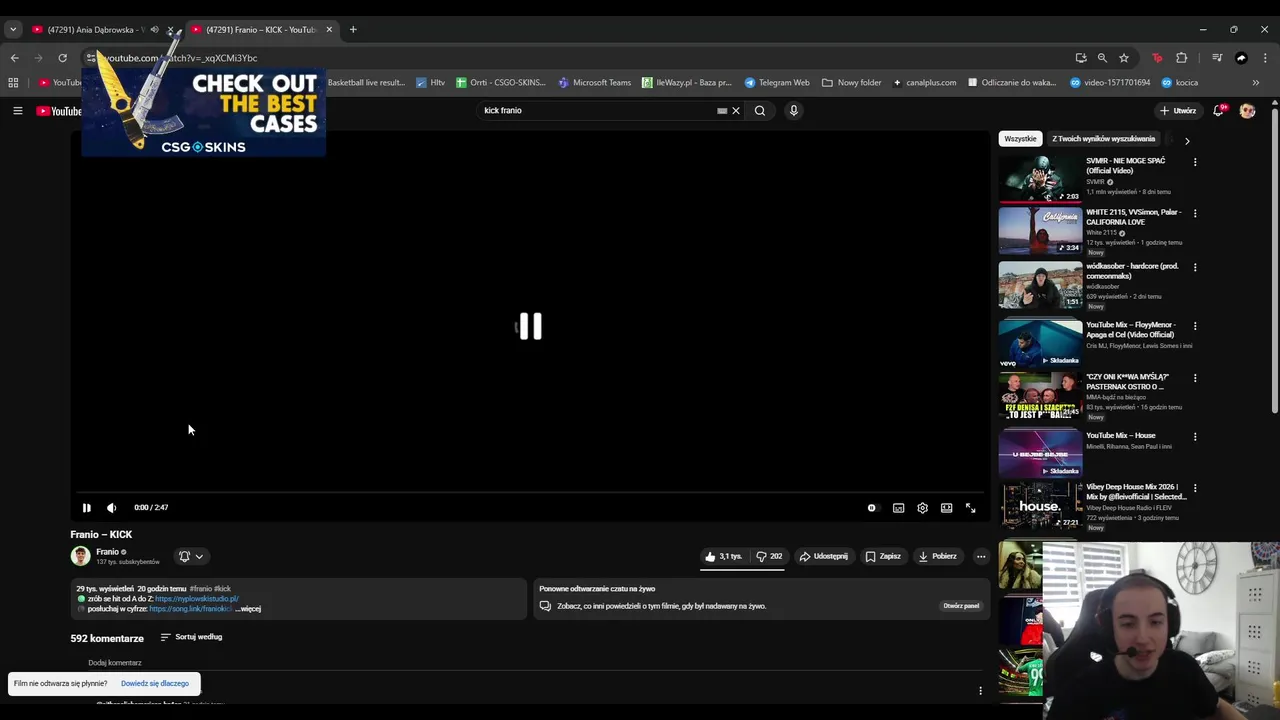Open Telegram Web bookmark
Viewport: 1280px width, 720px height.
click(777, 83)
